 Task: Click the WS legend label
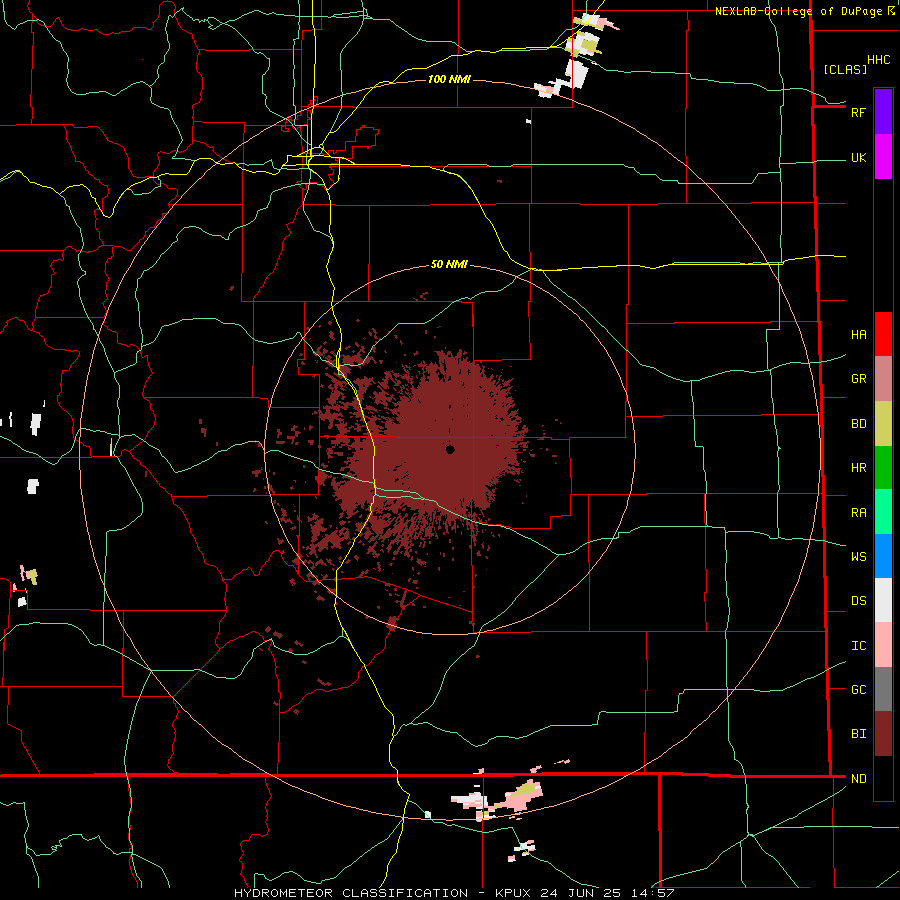(858, 556)
